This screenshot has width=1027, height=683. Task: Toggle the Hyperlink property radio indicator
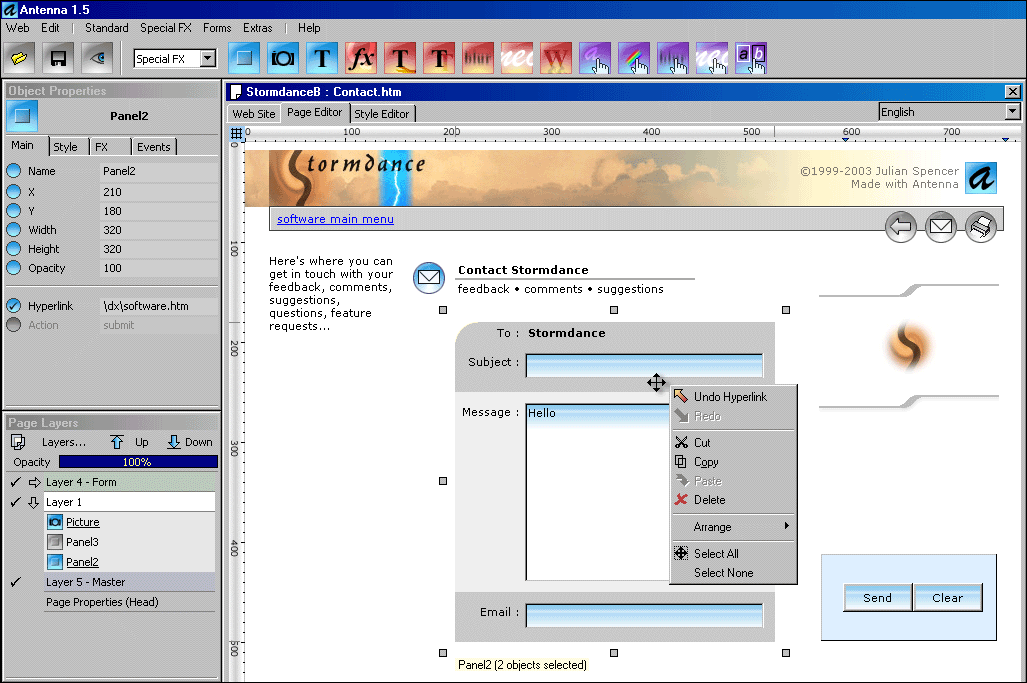click(14, 306)
